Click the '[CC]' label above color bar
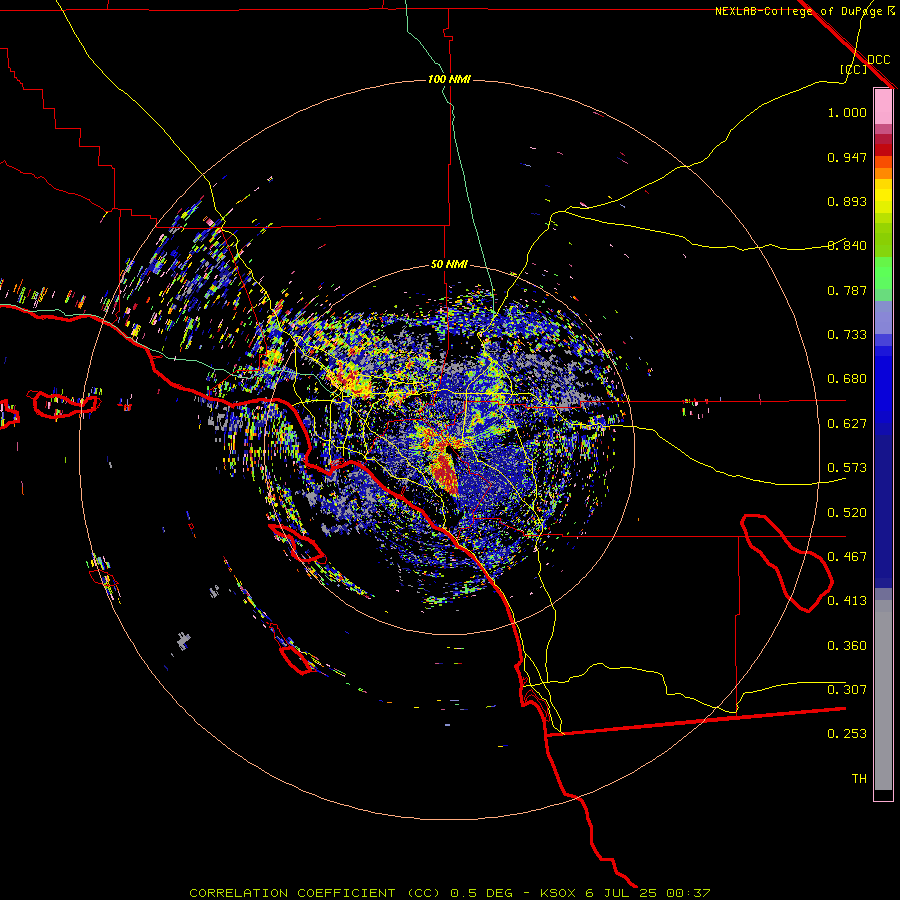Image resolution: width=900 pixels, height=900 pixels. coord(854,69)
